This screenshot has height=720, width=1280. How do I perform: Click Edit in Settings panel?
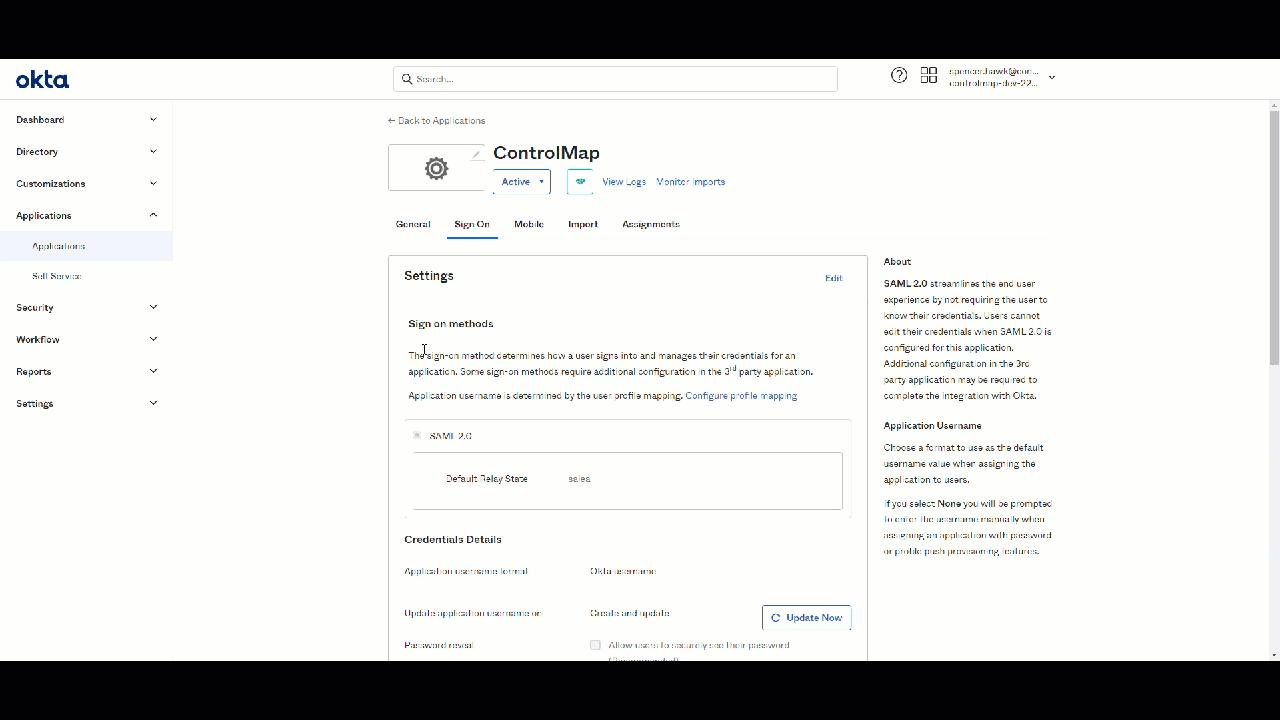click(833, 278)
